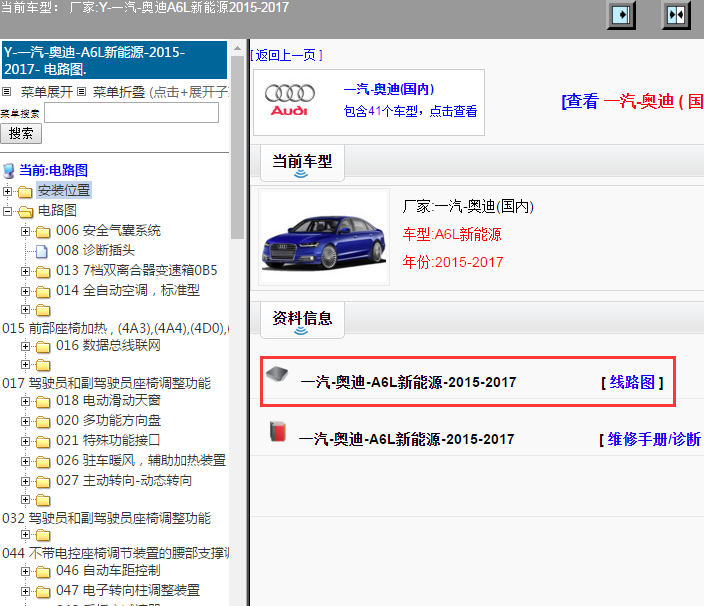The width and height of the screenshot is (704, 606).
Task: Click the left panel scrollbar up arrow
Action: [237, 48]
